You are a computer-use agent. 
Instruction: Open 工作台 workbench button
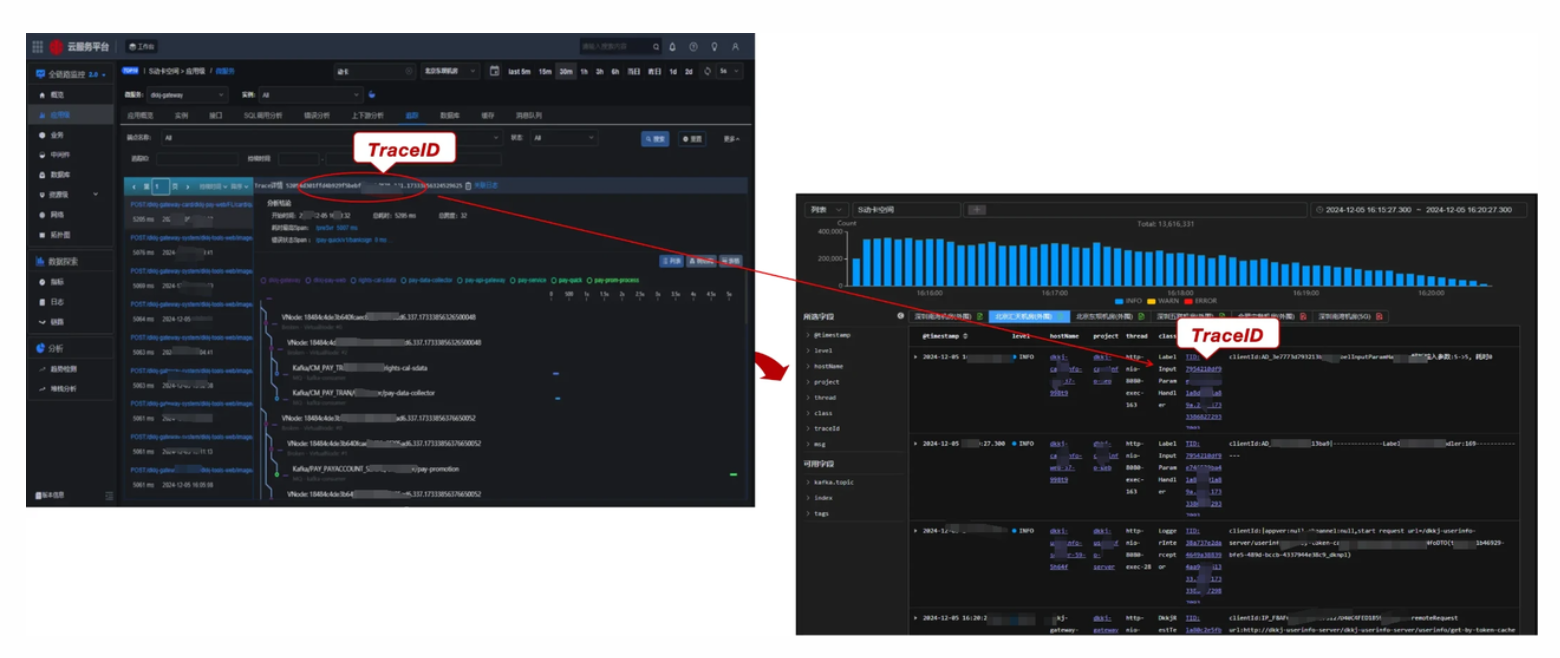point(142,46)
